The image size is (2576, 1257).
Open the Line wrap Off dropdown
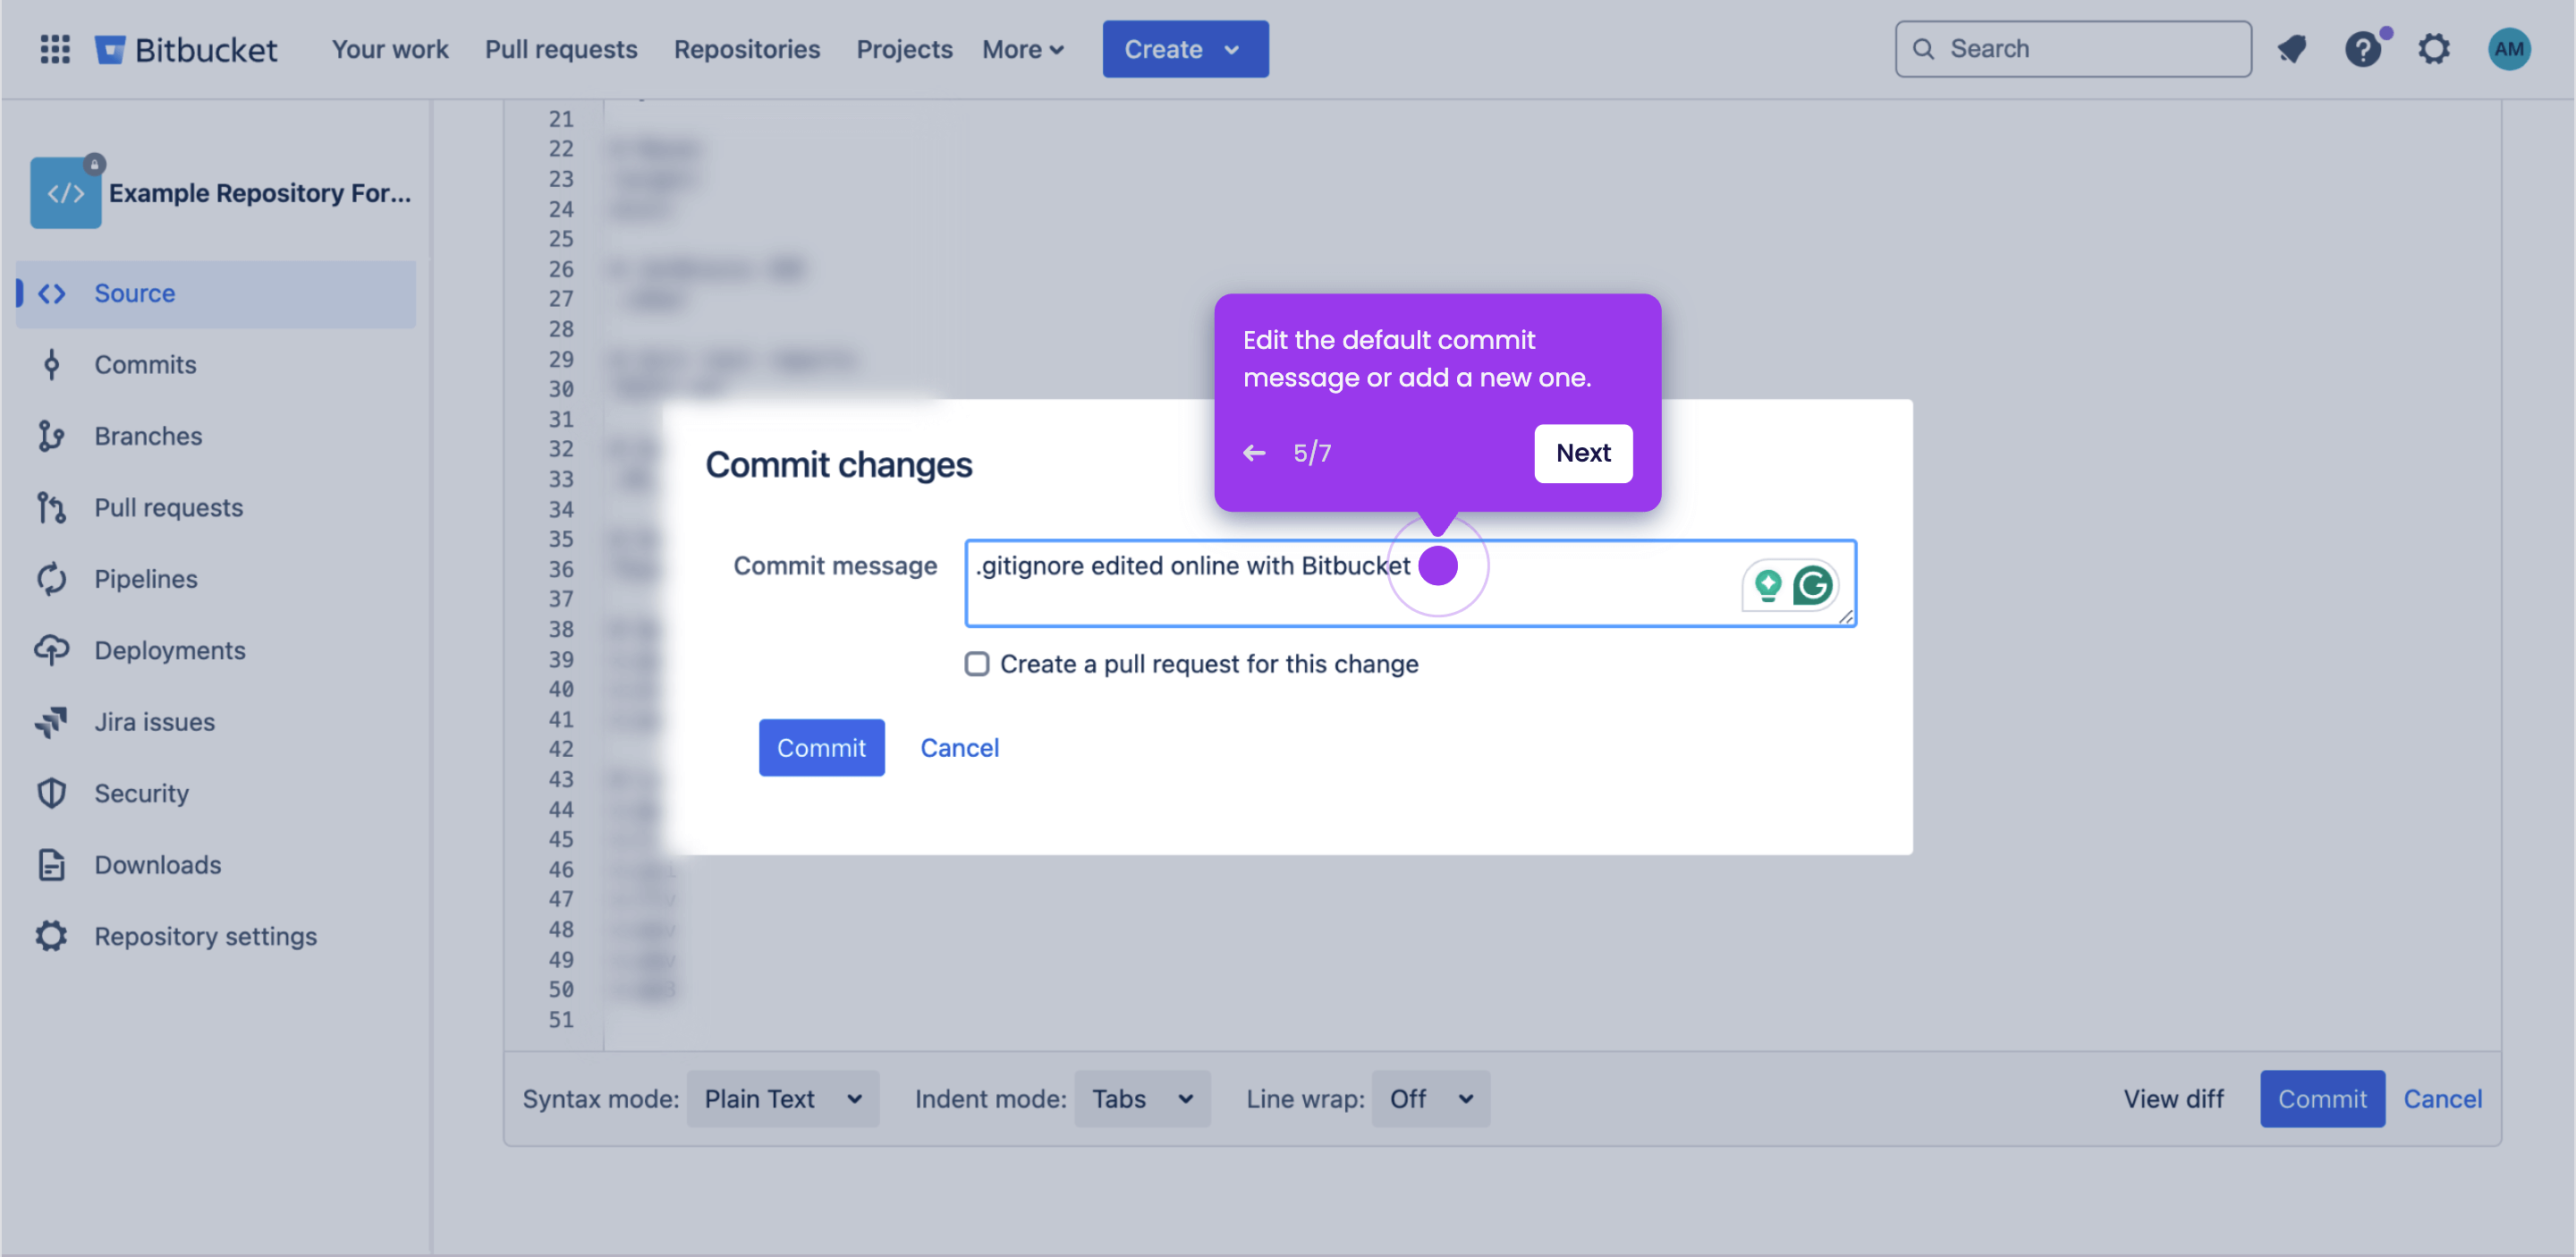[x=1431, y=1099]
